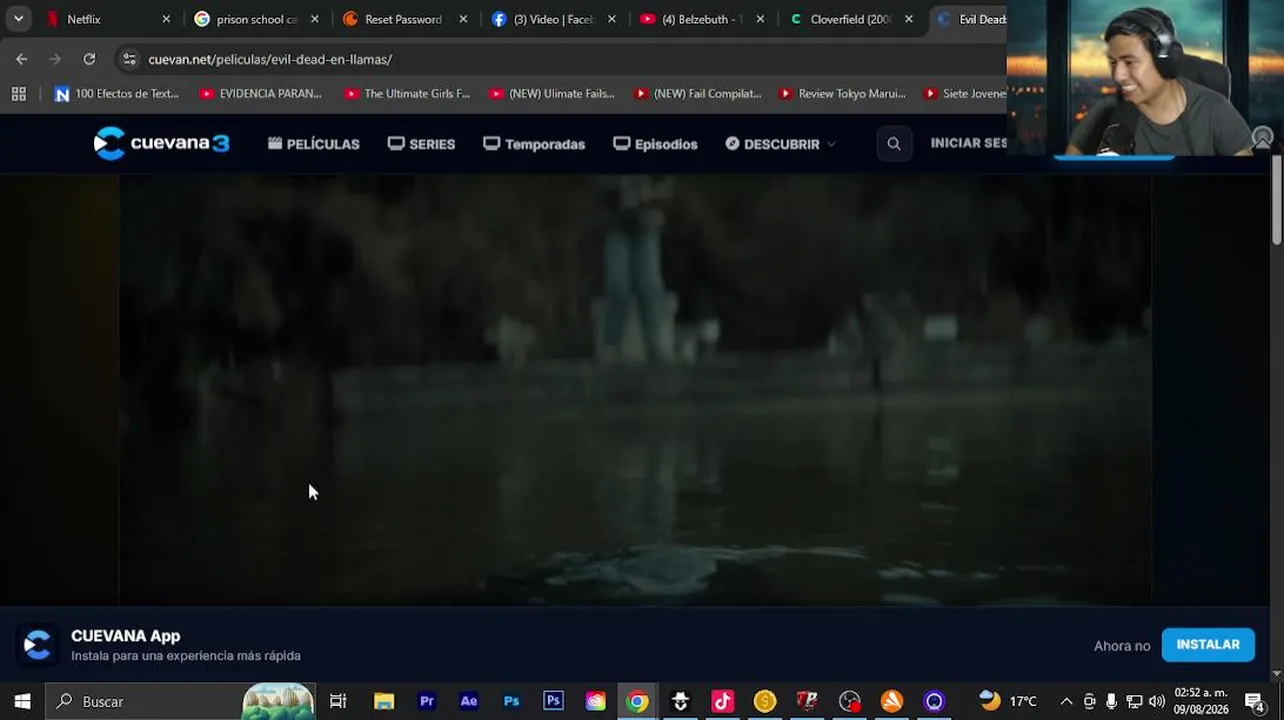Launch File Explorer from the taskbar
Image resolution: width=1284 pixels, height=720 pixels.
pyautogui.click(x=384, y=701)
